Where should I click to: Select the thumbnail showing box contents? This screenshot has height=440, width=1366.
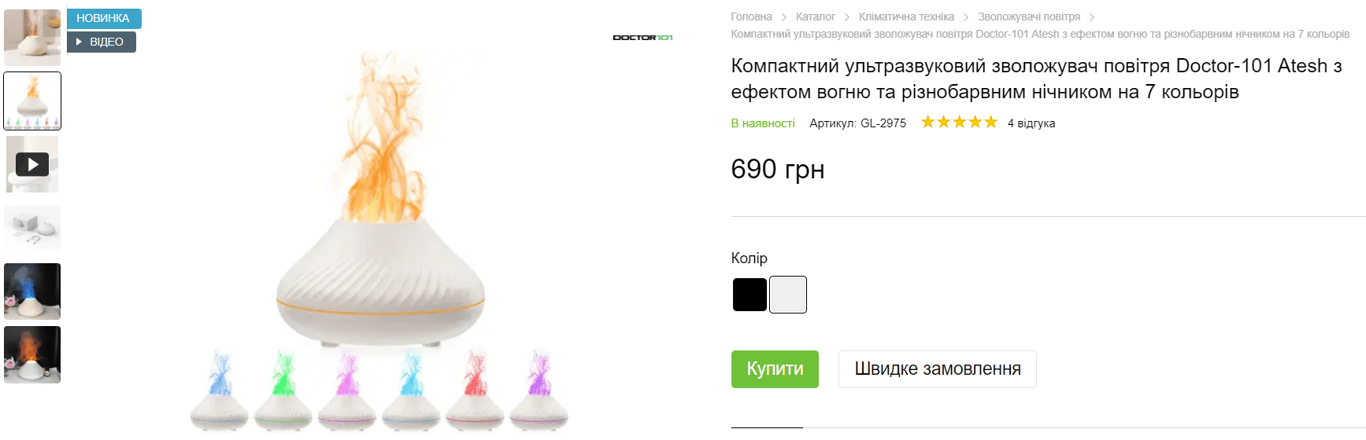click(32, 228)
